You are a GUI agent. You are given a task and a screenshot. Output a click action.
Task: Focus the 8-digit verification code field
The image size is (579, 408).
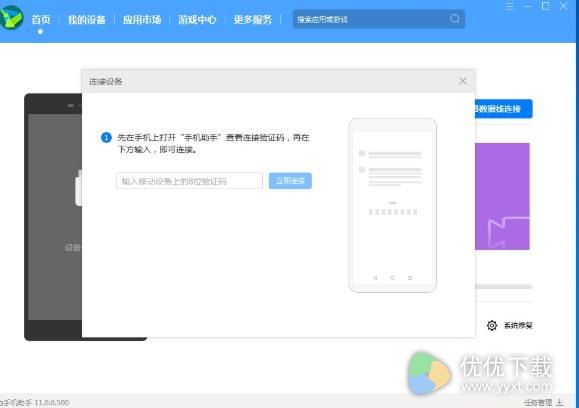(189, 181)
